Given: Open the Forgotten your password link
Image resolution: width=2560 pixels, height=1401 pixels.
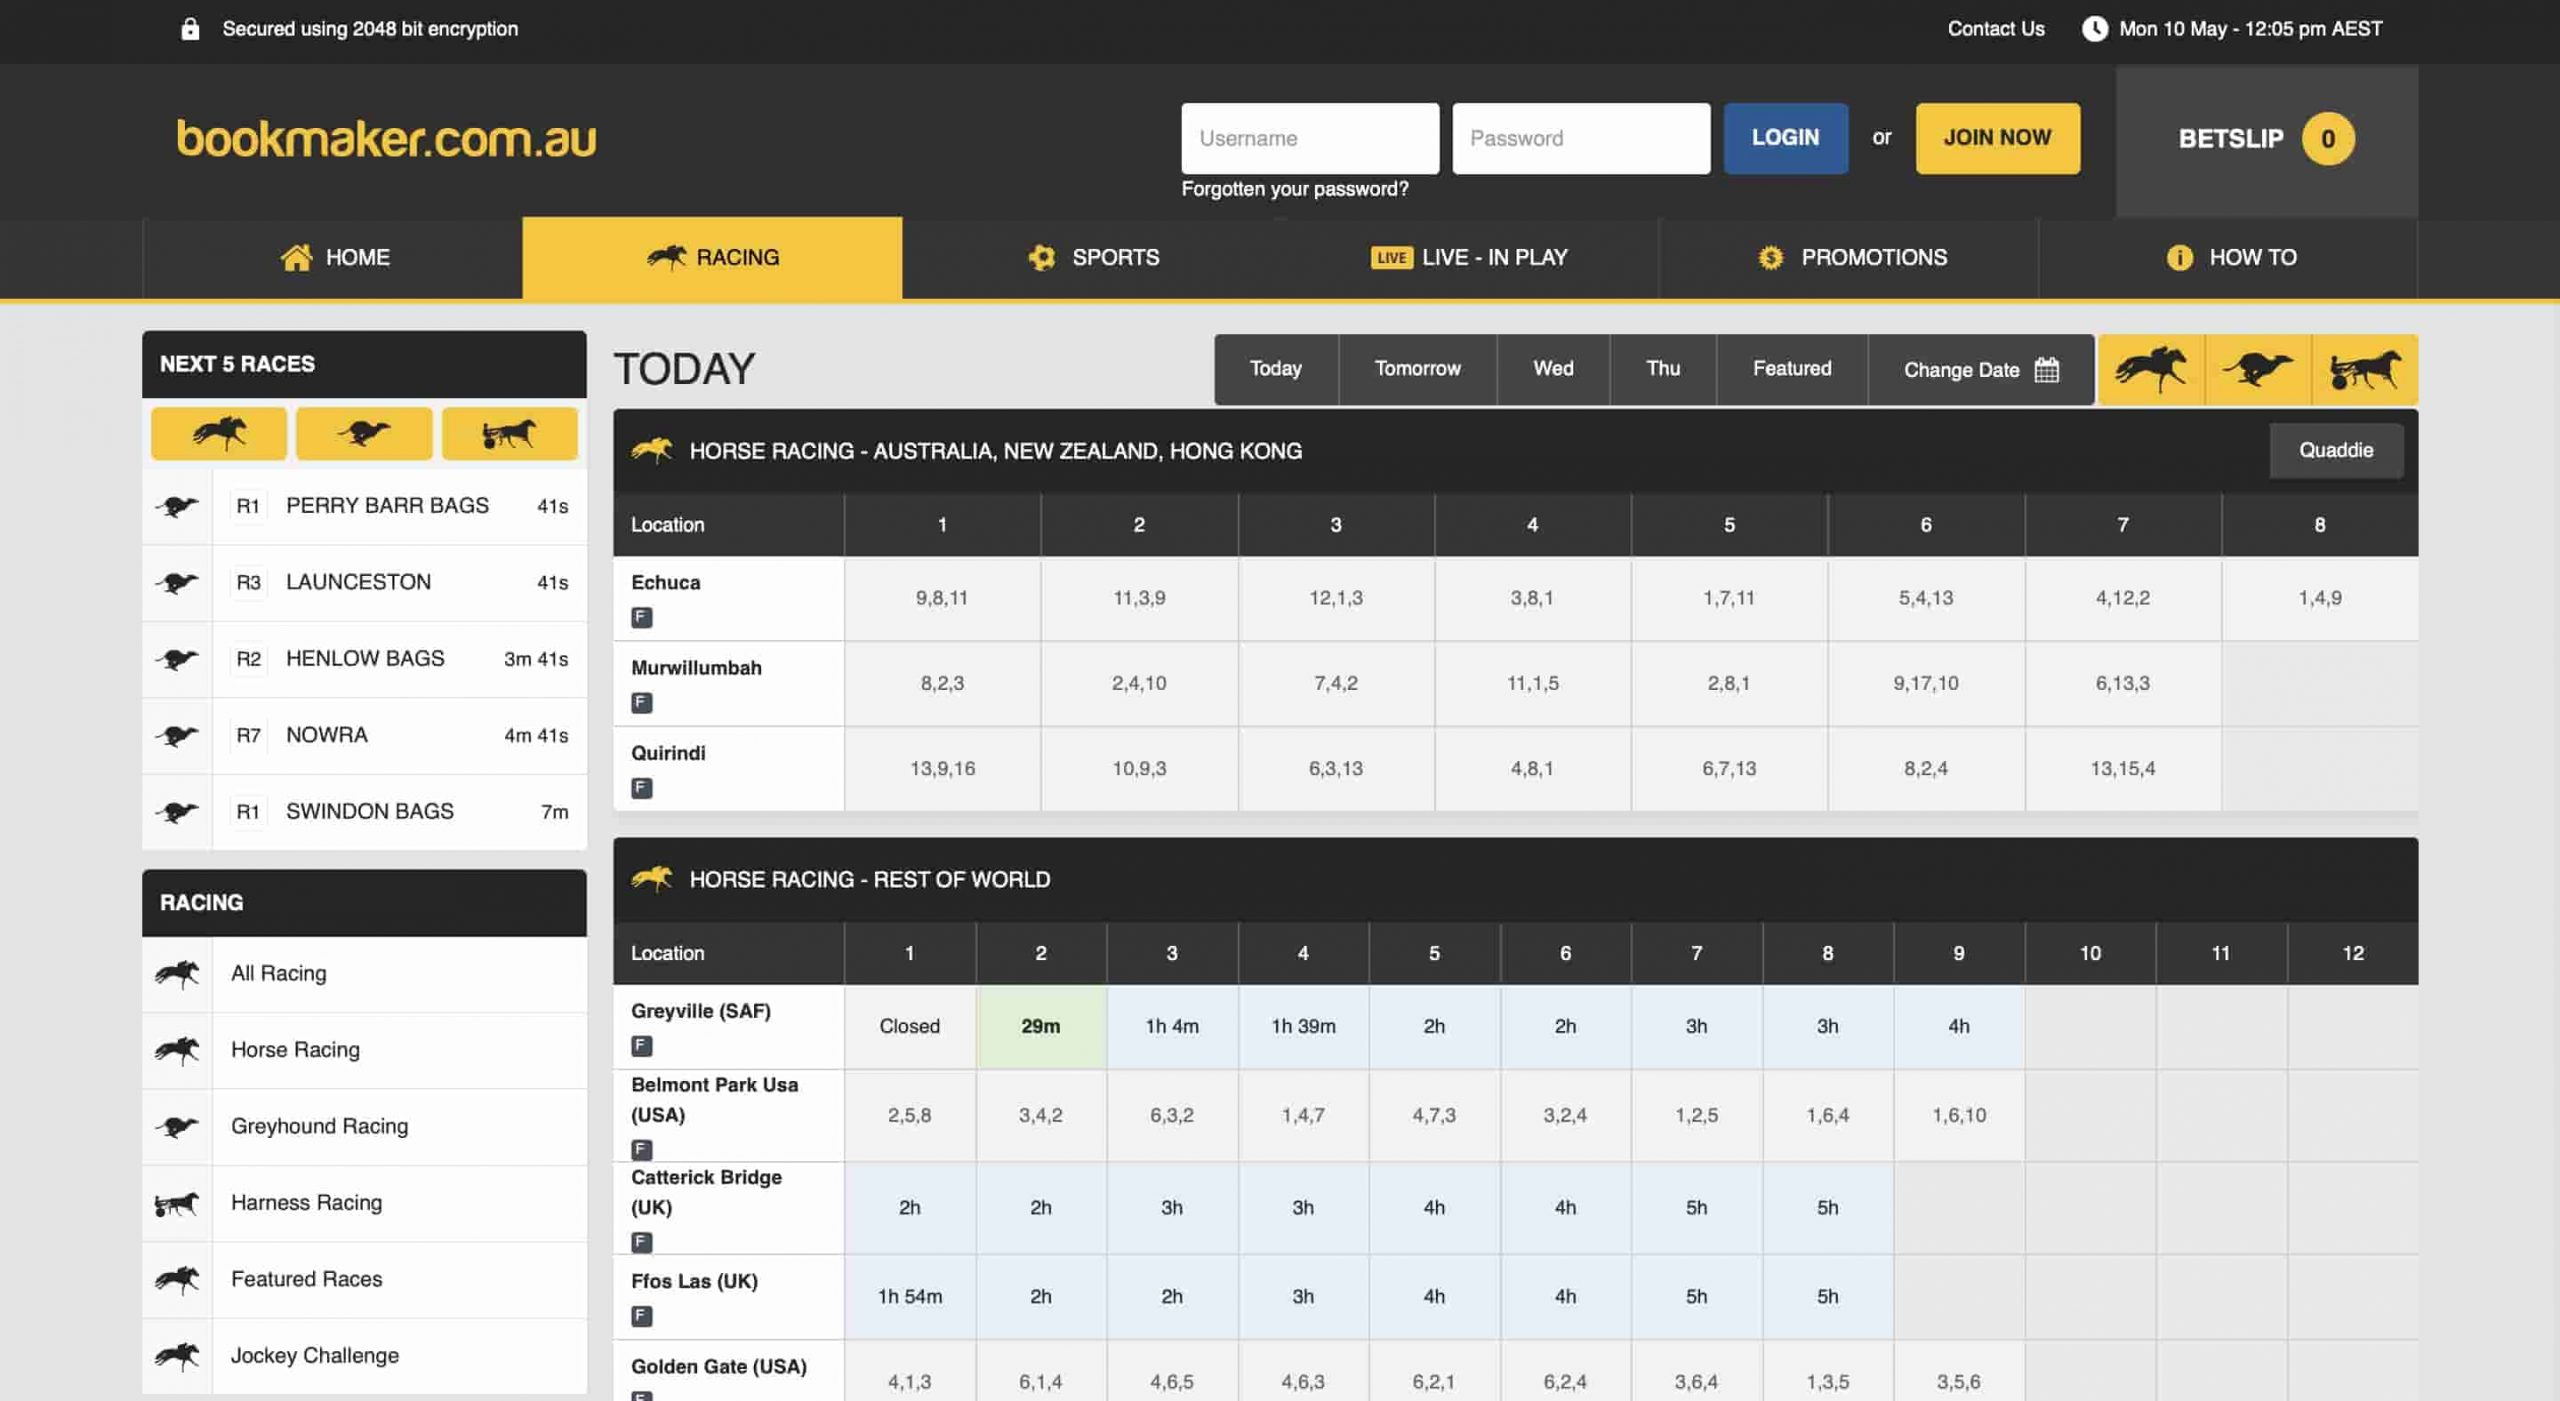Looking at the screenshot, I should point(1294,189).
